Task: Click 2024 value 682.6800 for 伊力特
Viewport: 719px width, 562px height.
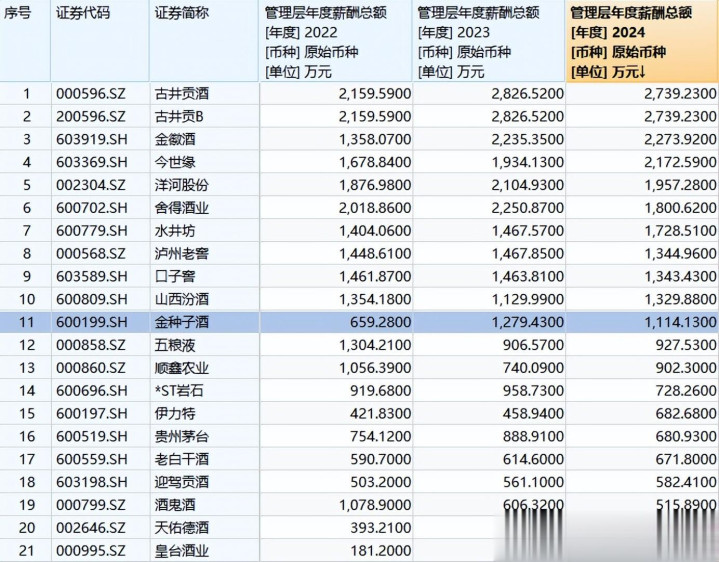Action: tap(686, 414)
